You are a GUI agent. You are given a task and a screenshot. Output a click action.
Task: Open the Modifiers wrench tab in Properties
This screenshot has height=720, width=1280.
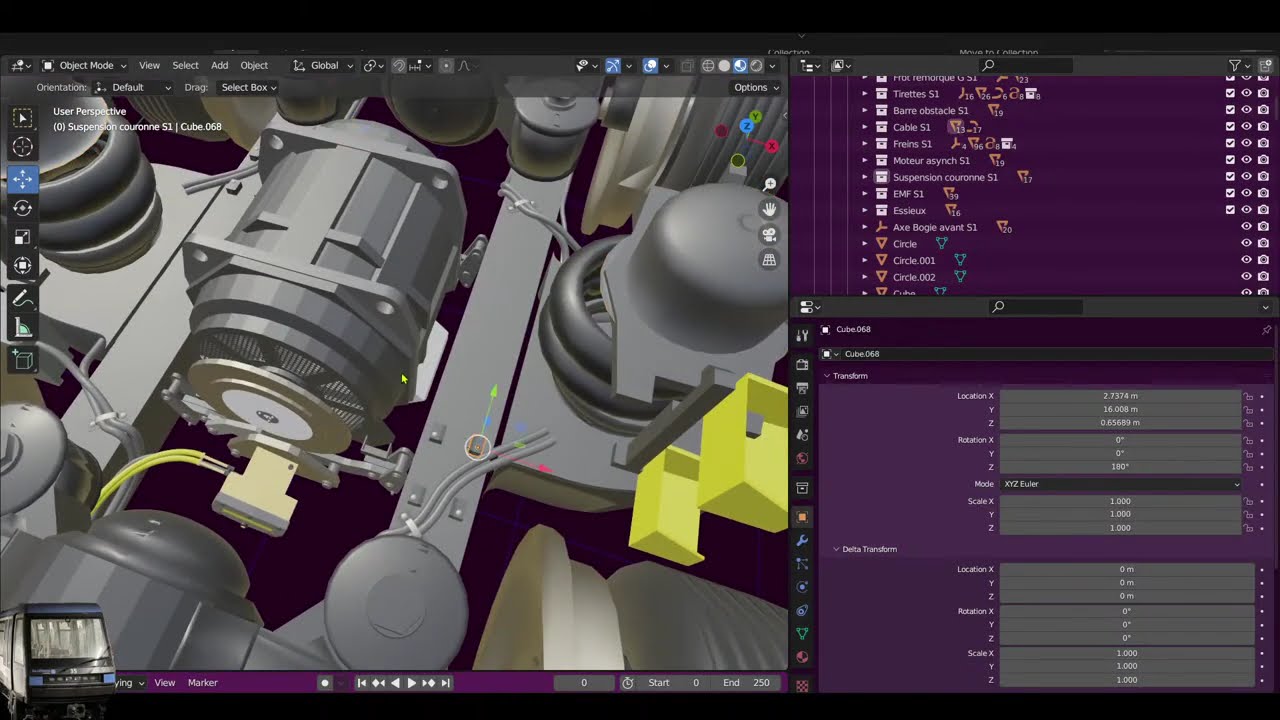click(802, 540)
